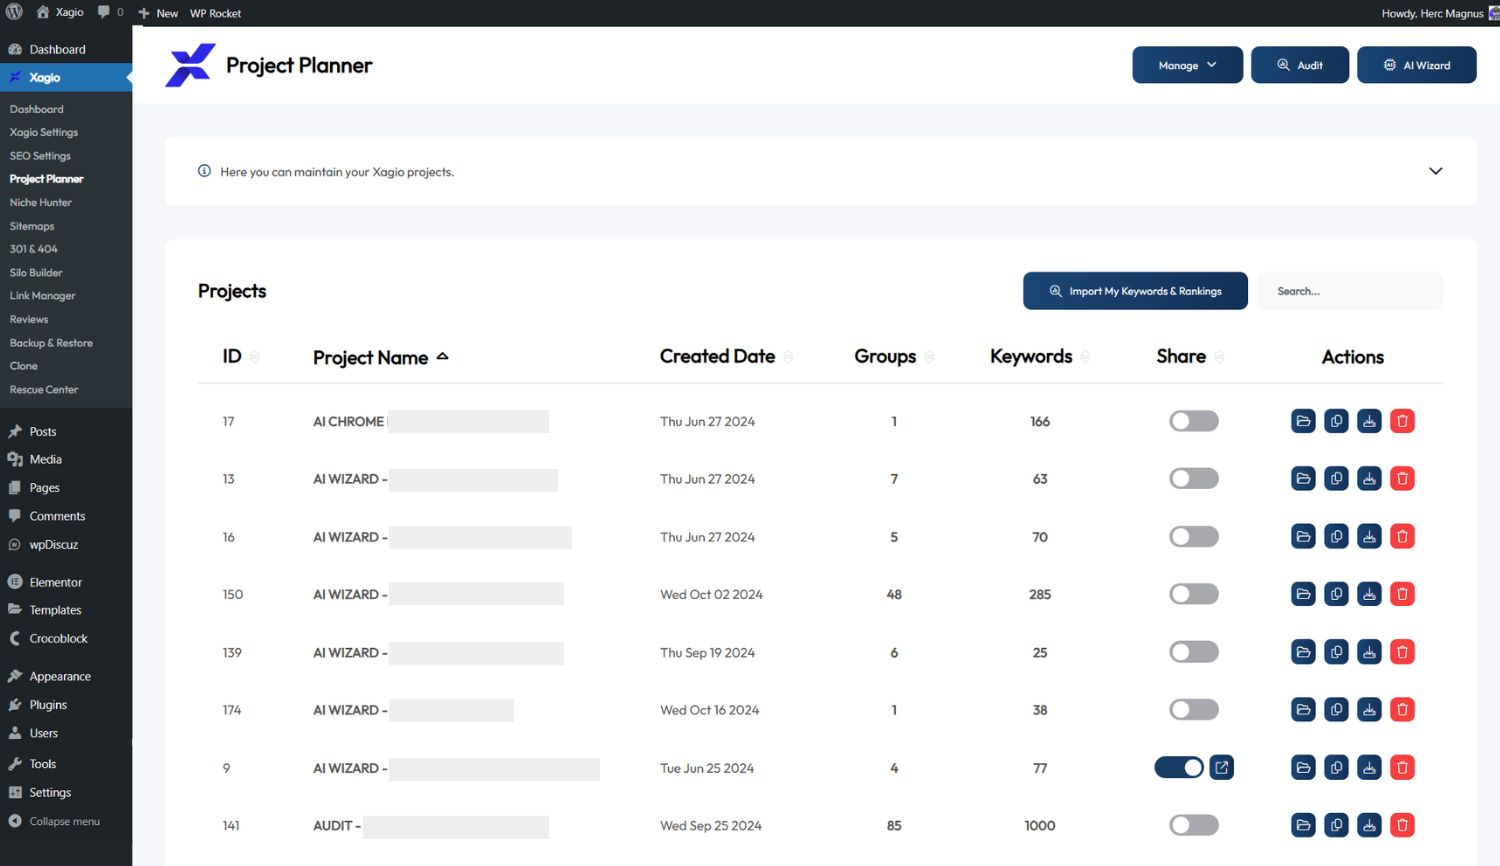
Task: Expand the projects info panel chevron
Action: [x=1435, y=171]
